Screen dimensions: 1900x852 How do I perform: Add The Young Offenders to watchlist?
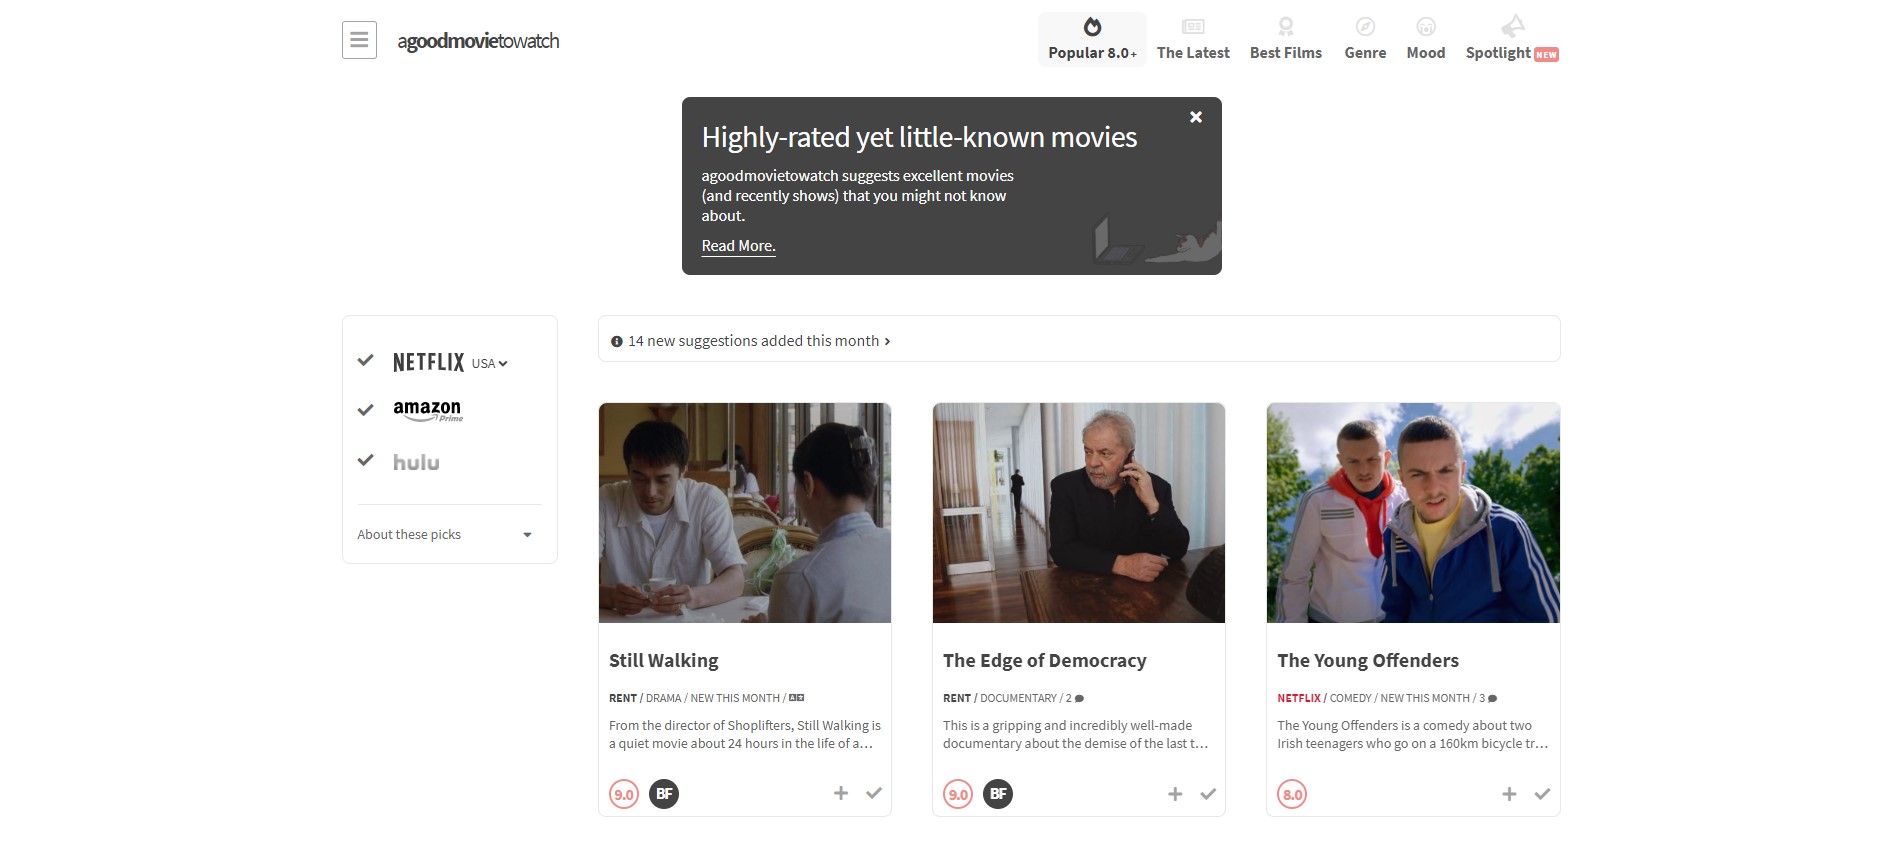click(x=1509, y=794)
